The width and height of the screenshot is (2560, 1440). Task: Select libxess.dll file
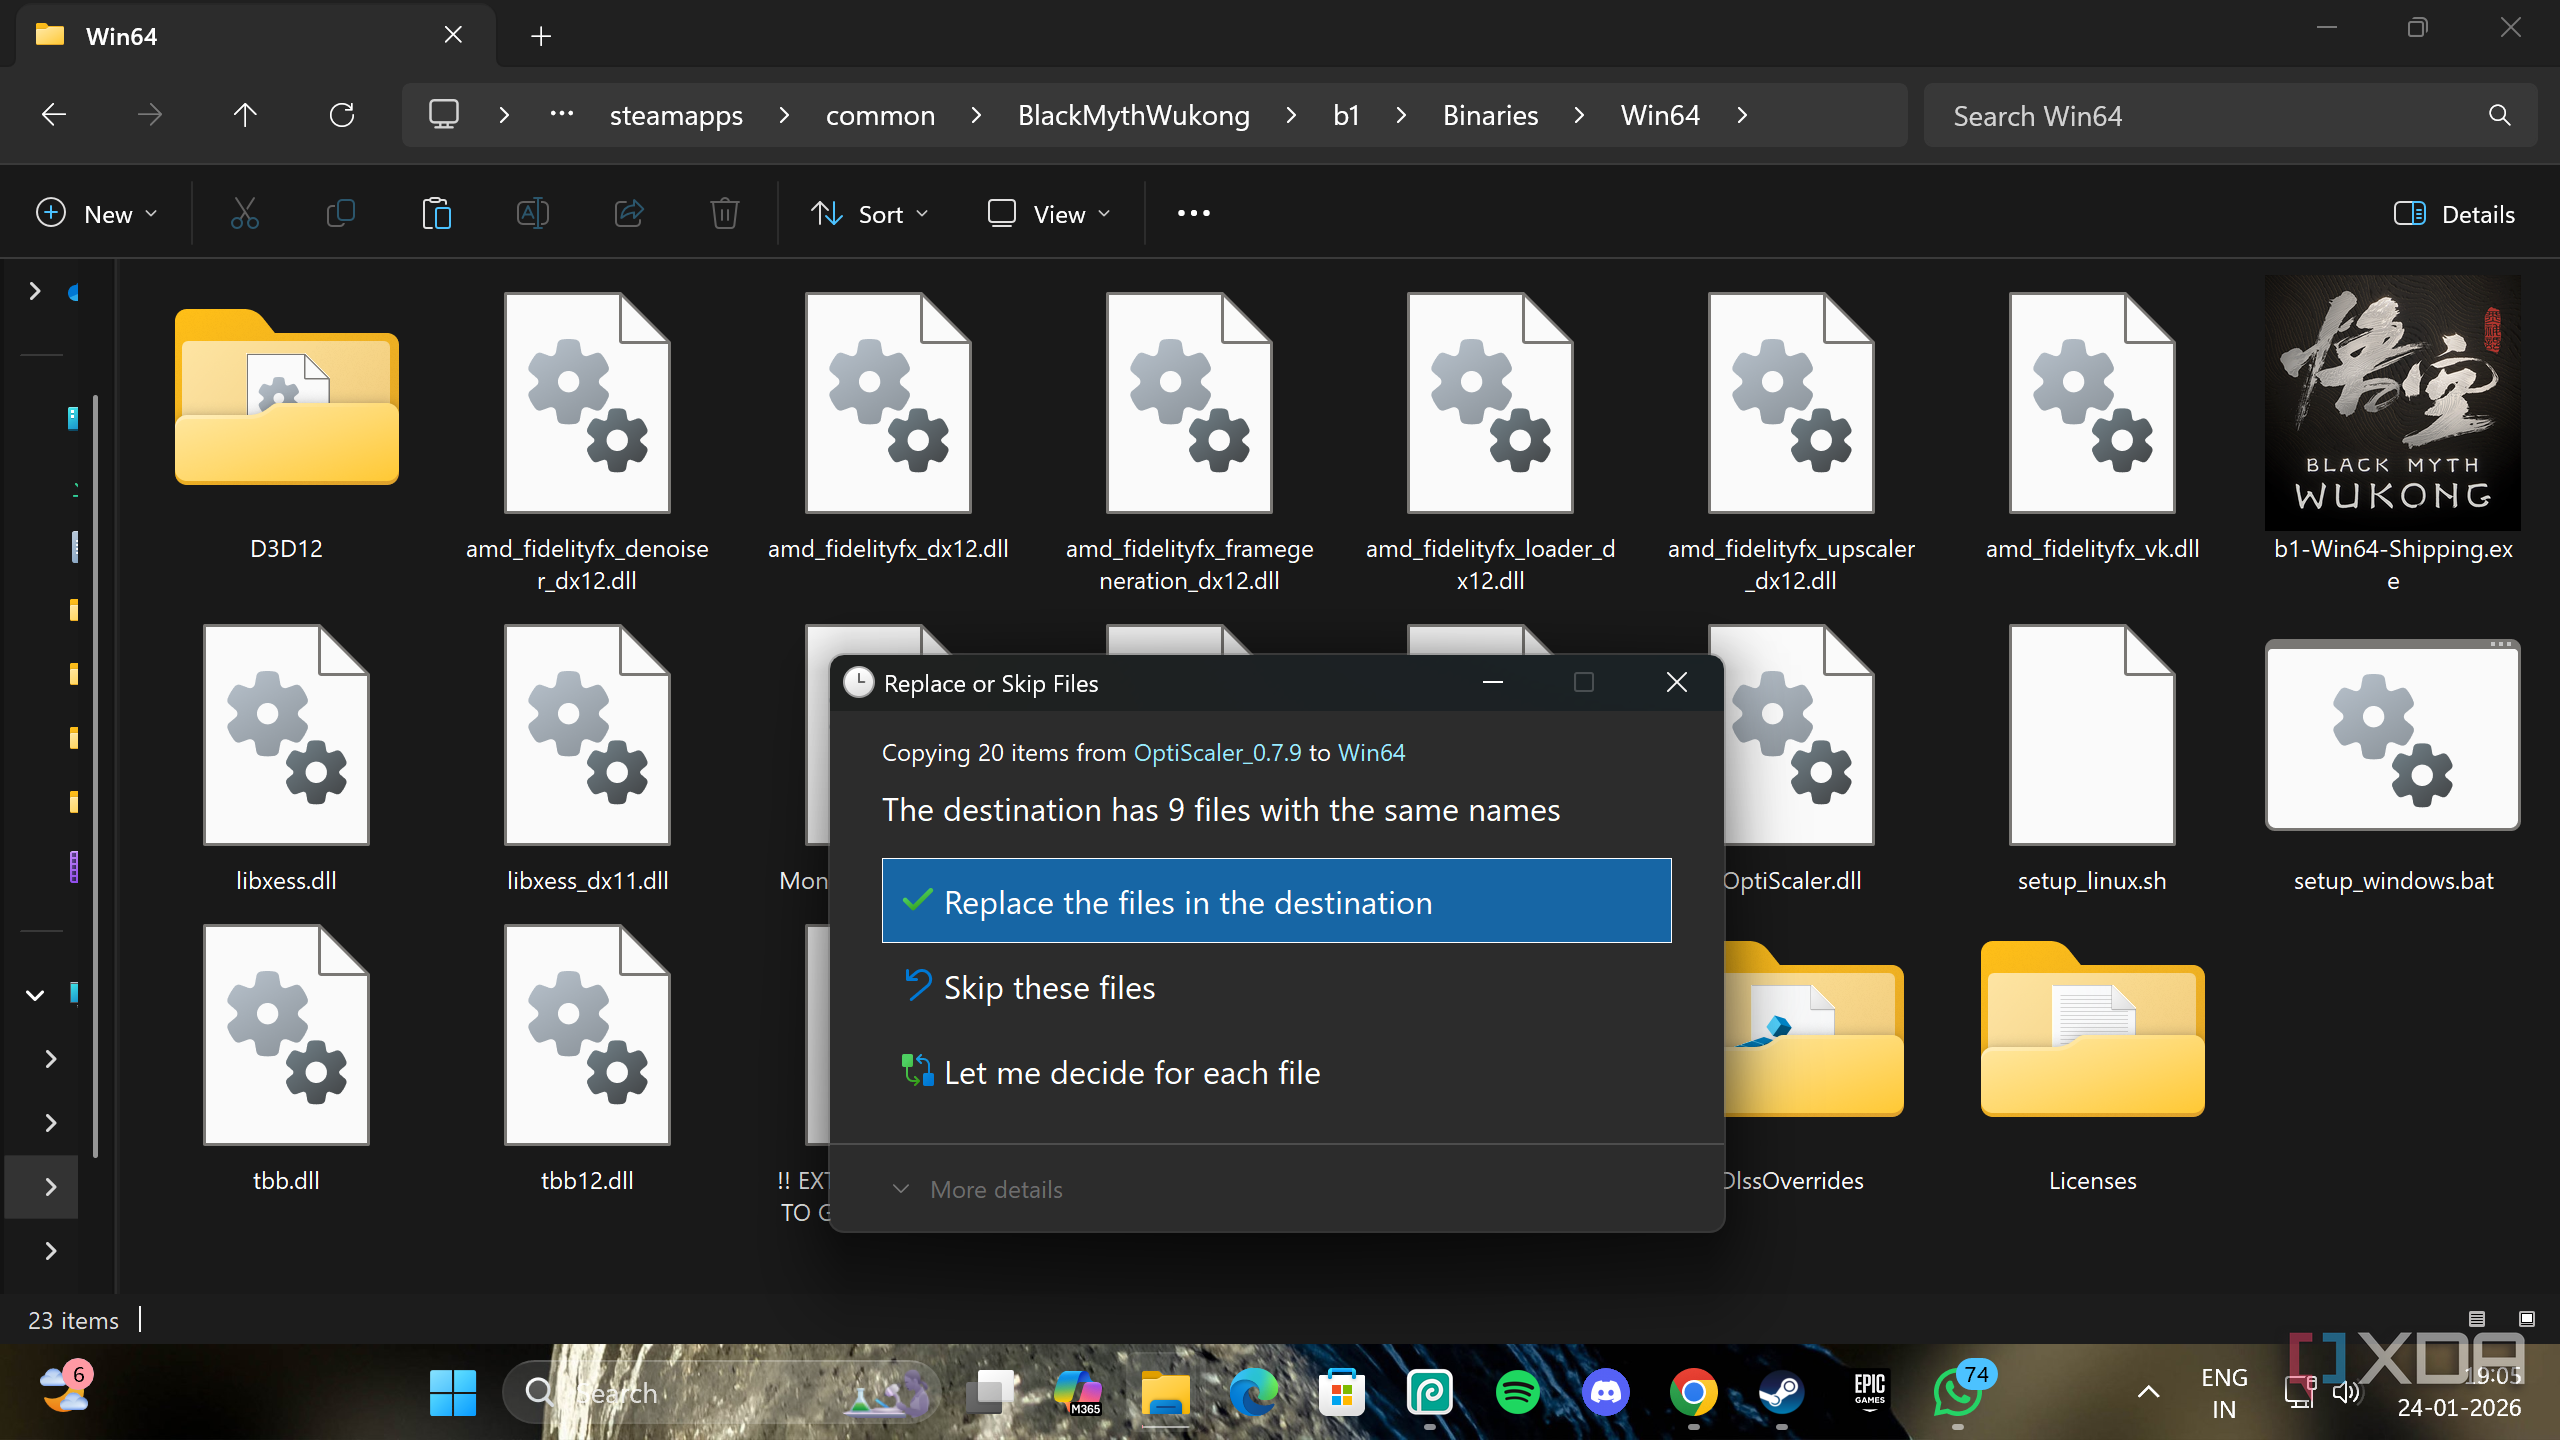click(286, 760)
